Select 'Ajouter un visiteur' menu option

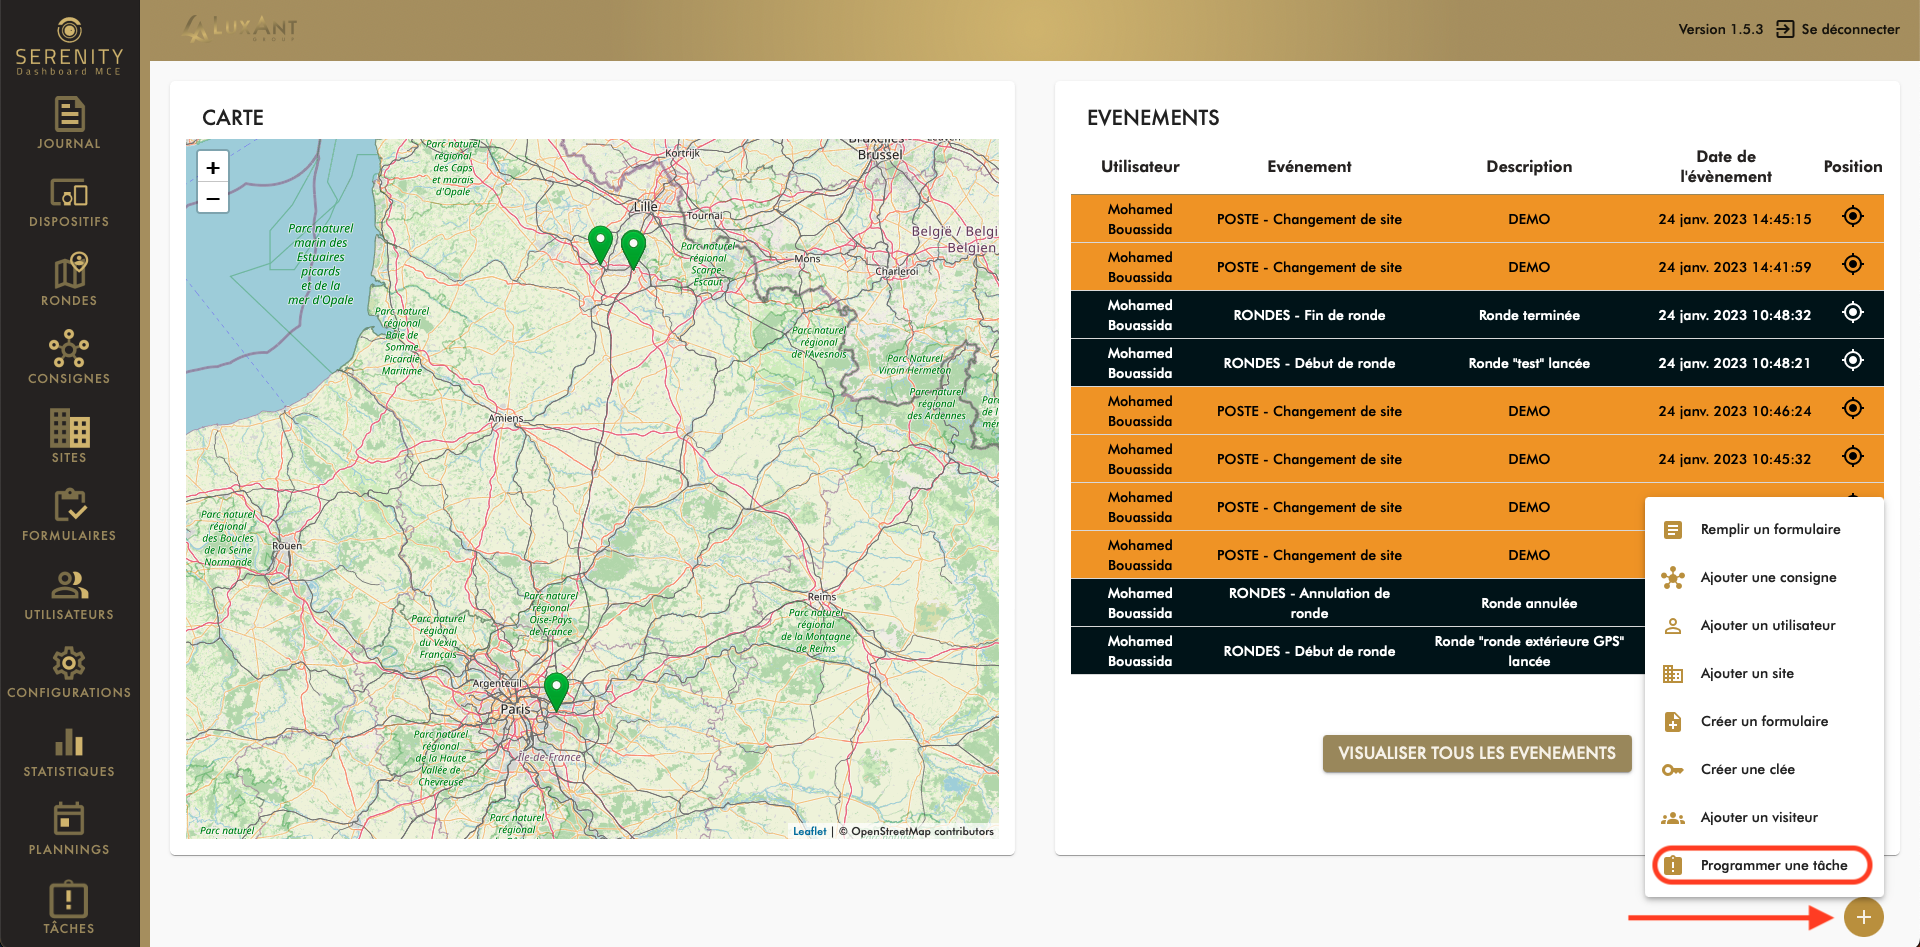1758,817
